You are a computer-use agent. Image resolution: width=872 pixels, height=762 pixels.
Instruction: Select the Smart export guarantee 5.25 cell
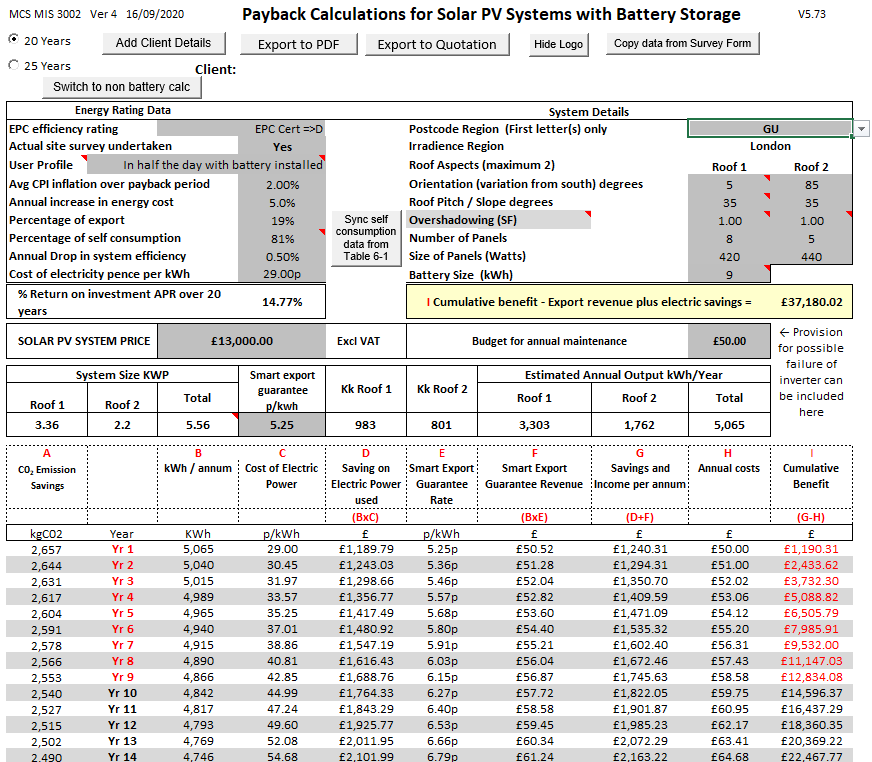tap(281, 424)
